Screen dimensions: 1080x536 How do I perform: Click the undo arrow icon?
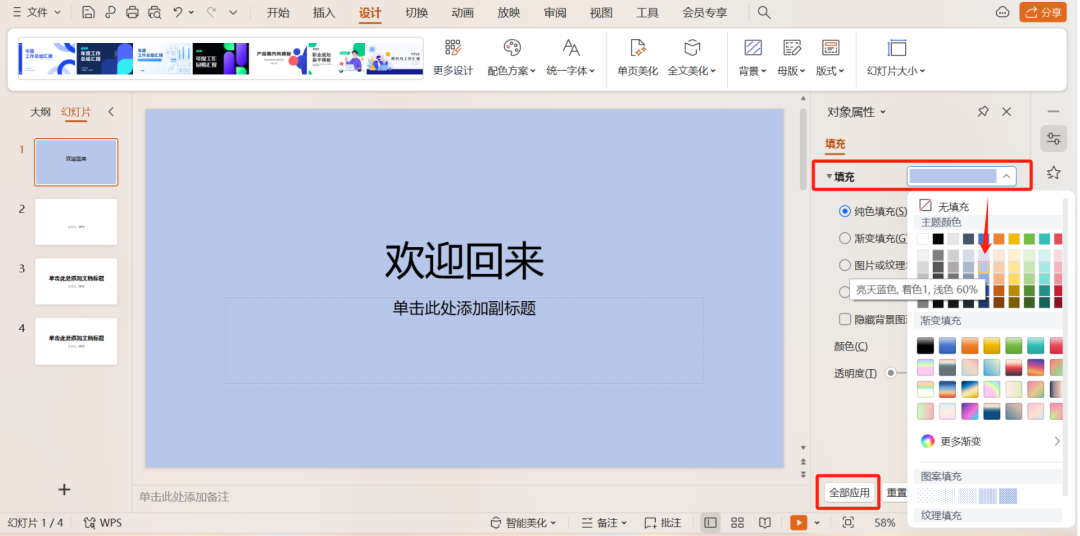(x=178, y=12)
